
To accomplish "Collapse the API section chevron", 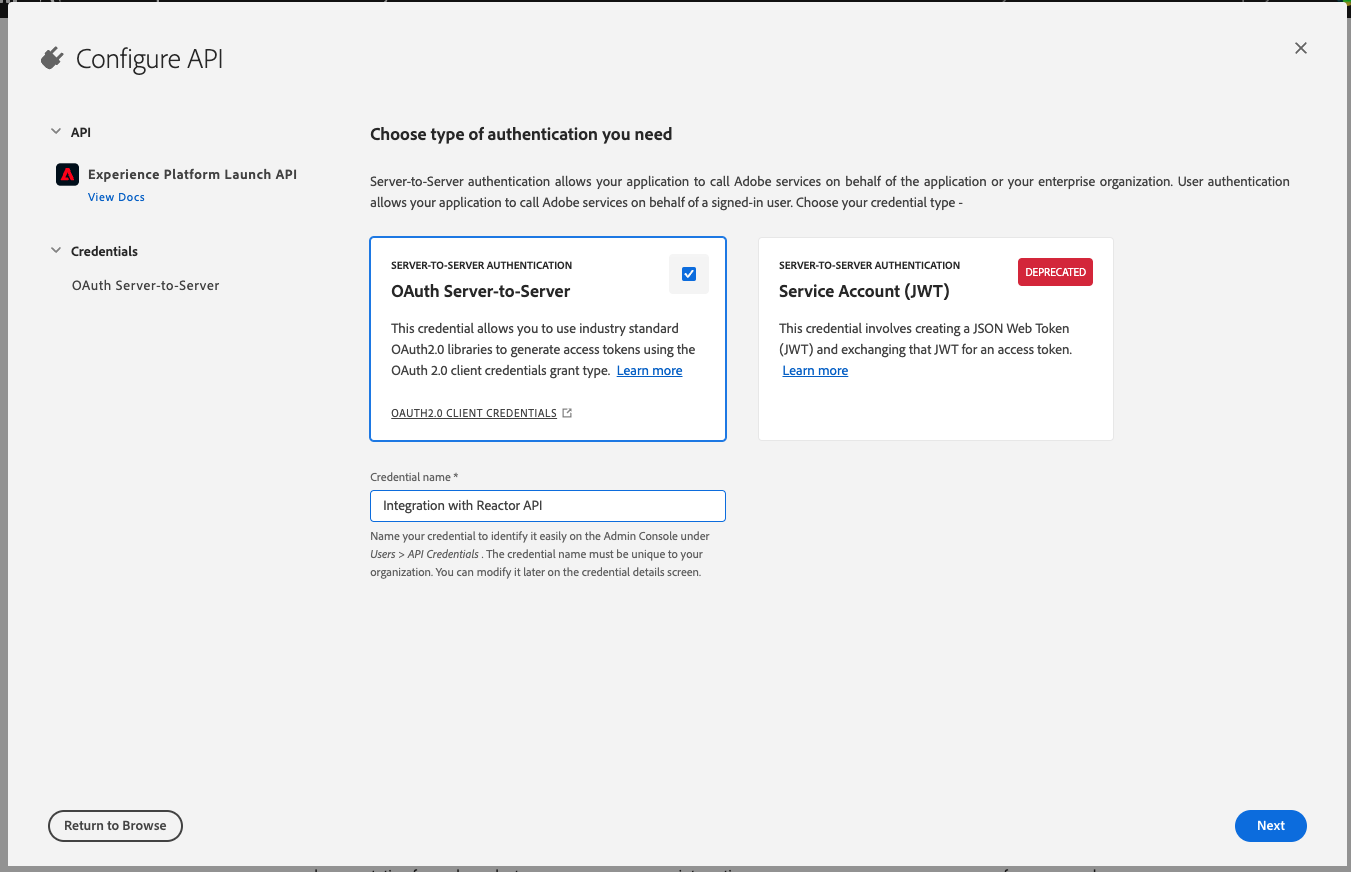I will coord(55,132).
